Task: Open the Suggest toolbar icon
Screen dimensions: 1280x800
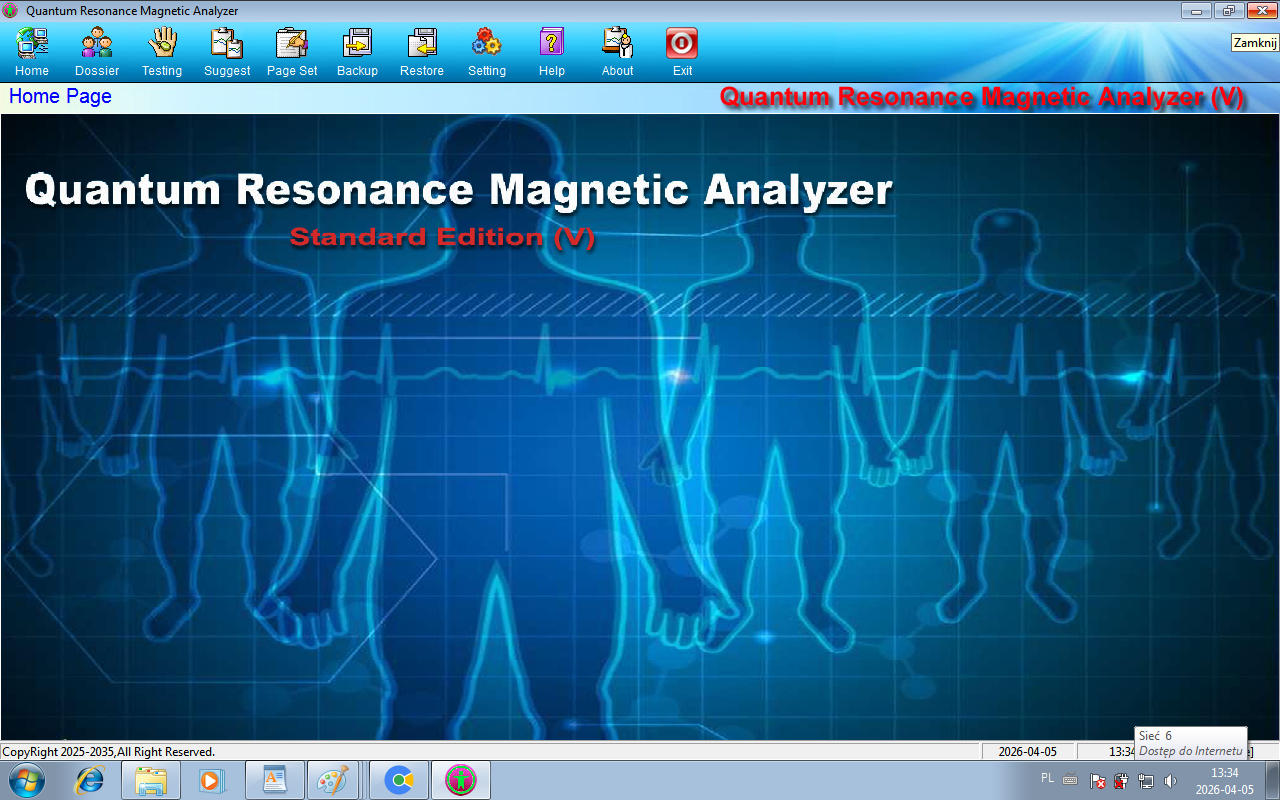Action: 227,44
